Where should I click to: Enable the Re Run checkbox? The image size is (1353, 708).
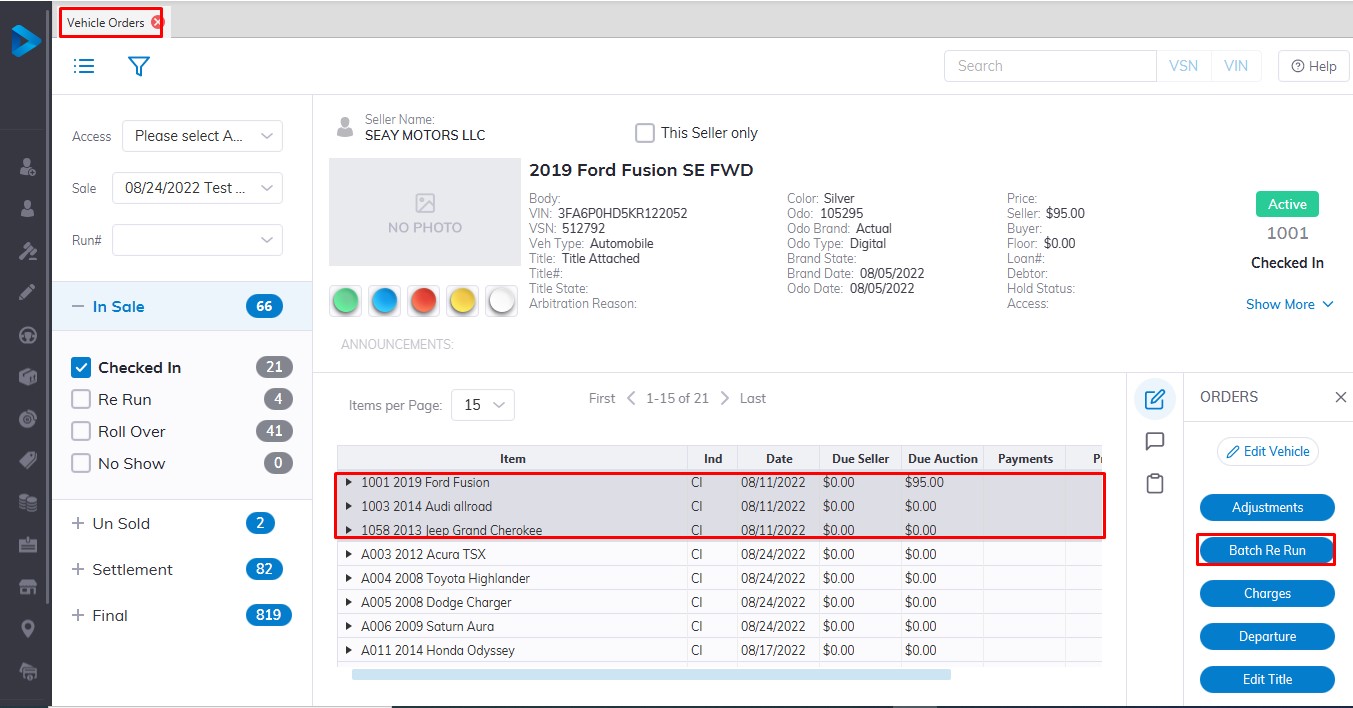[x=81, y=400]
